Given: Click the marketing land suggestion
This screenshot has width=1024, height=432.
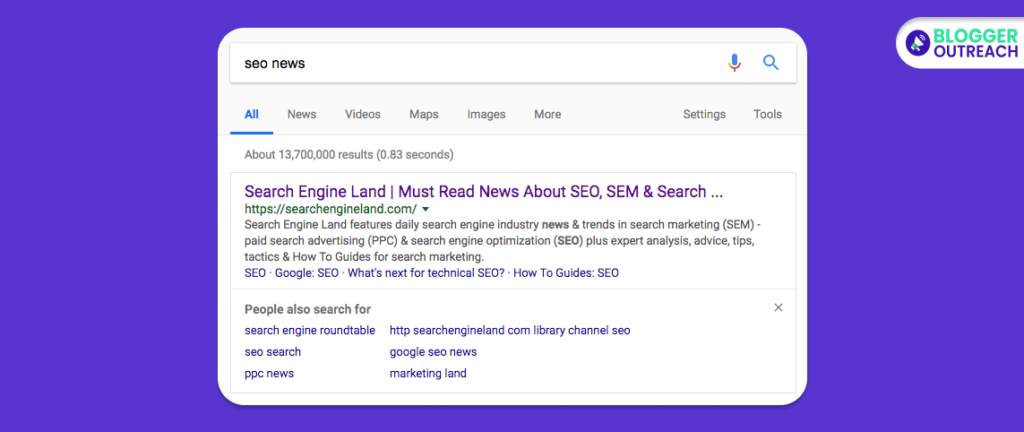Looking at the screenshot, I should [x=428, y=374].
